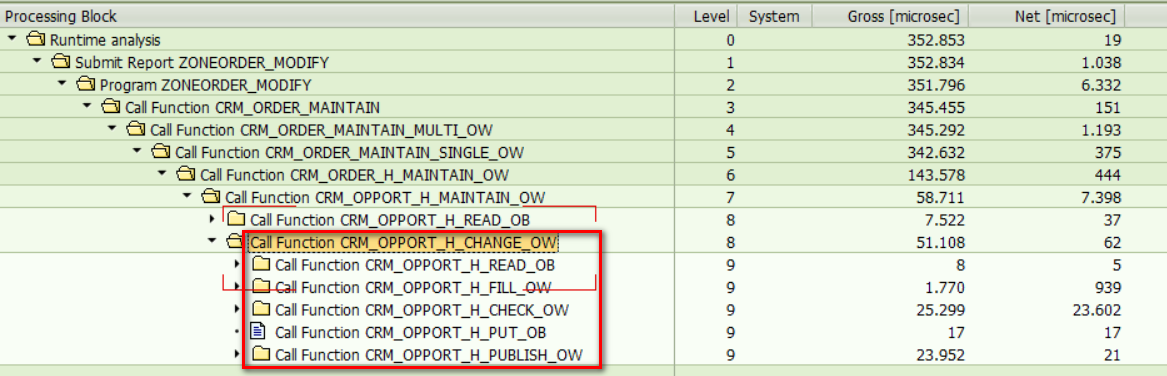
Task: Click net value 939
Action: (1109, 287)
